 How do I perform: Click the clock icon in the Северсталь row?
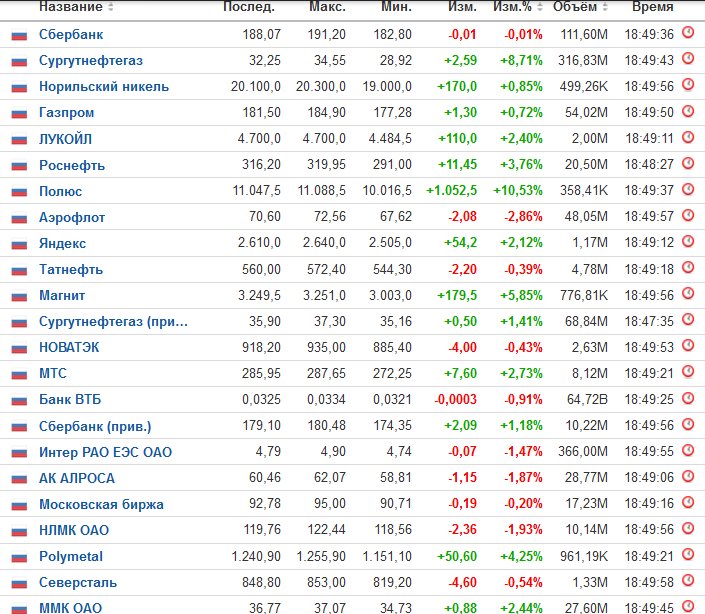coord(688,580)
